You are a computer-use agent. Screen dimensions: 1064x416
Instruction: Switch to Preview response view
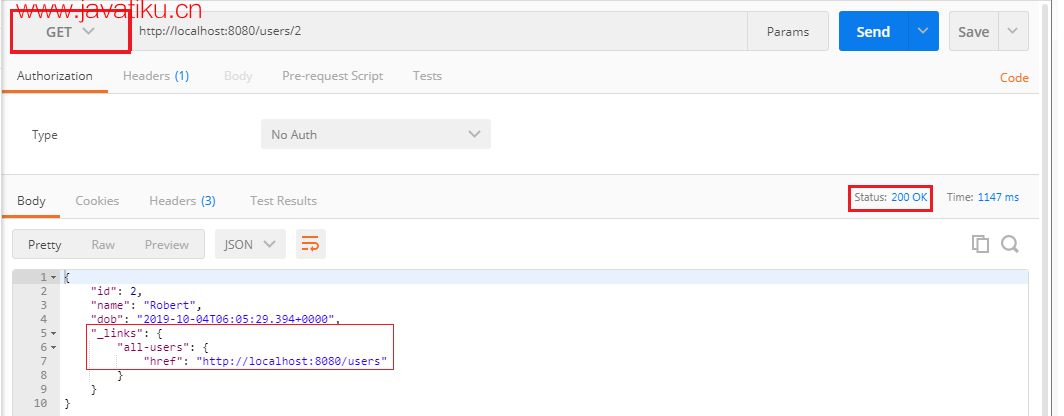click(167, 244)
